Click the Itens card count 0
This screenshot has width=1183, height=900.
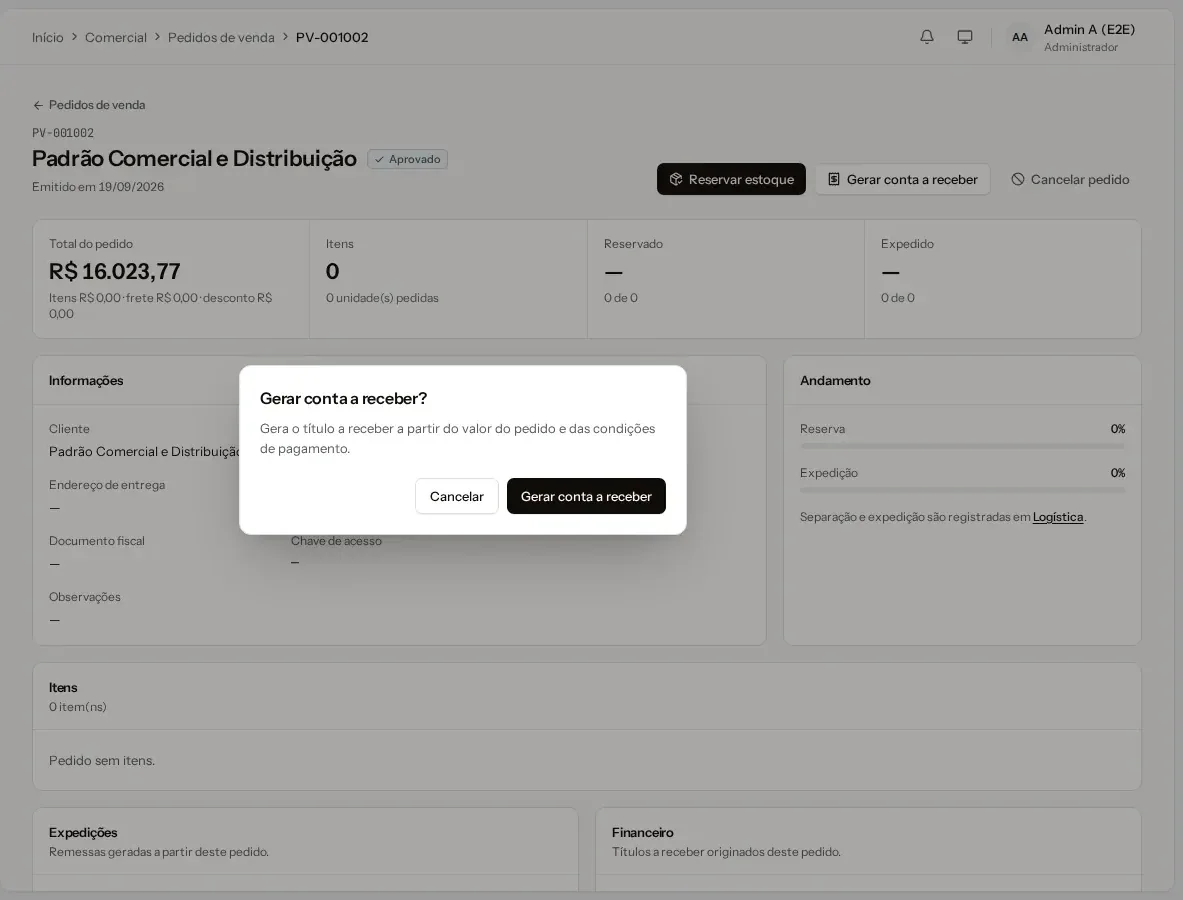pos(333,272)
